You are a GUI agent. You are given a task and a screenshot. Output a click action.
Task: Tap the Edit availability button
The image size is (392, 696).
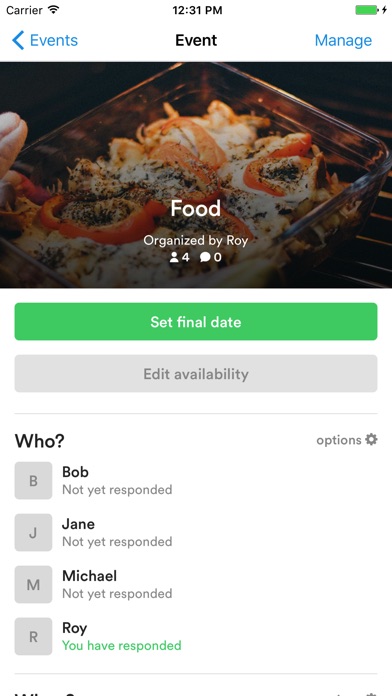pos(196,374)
